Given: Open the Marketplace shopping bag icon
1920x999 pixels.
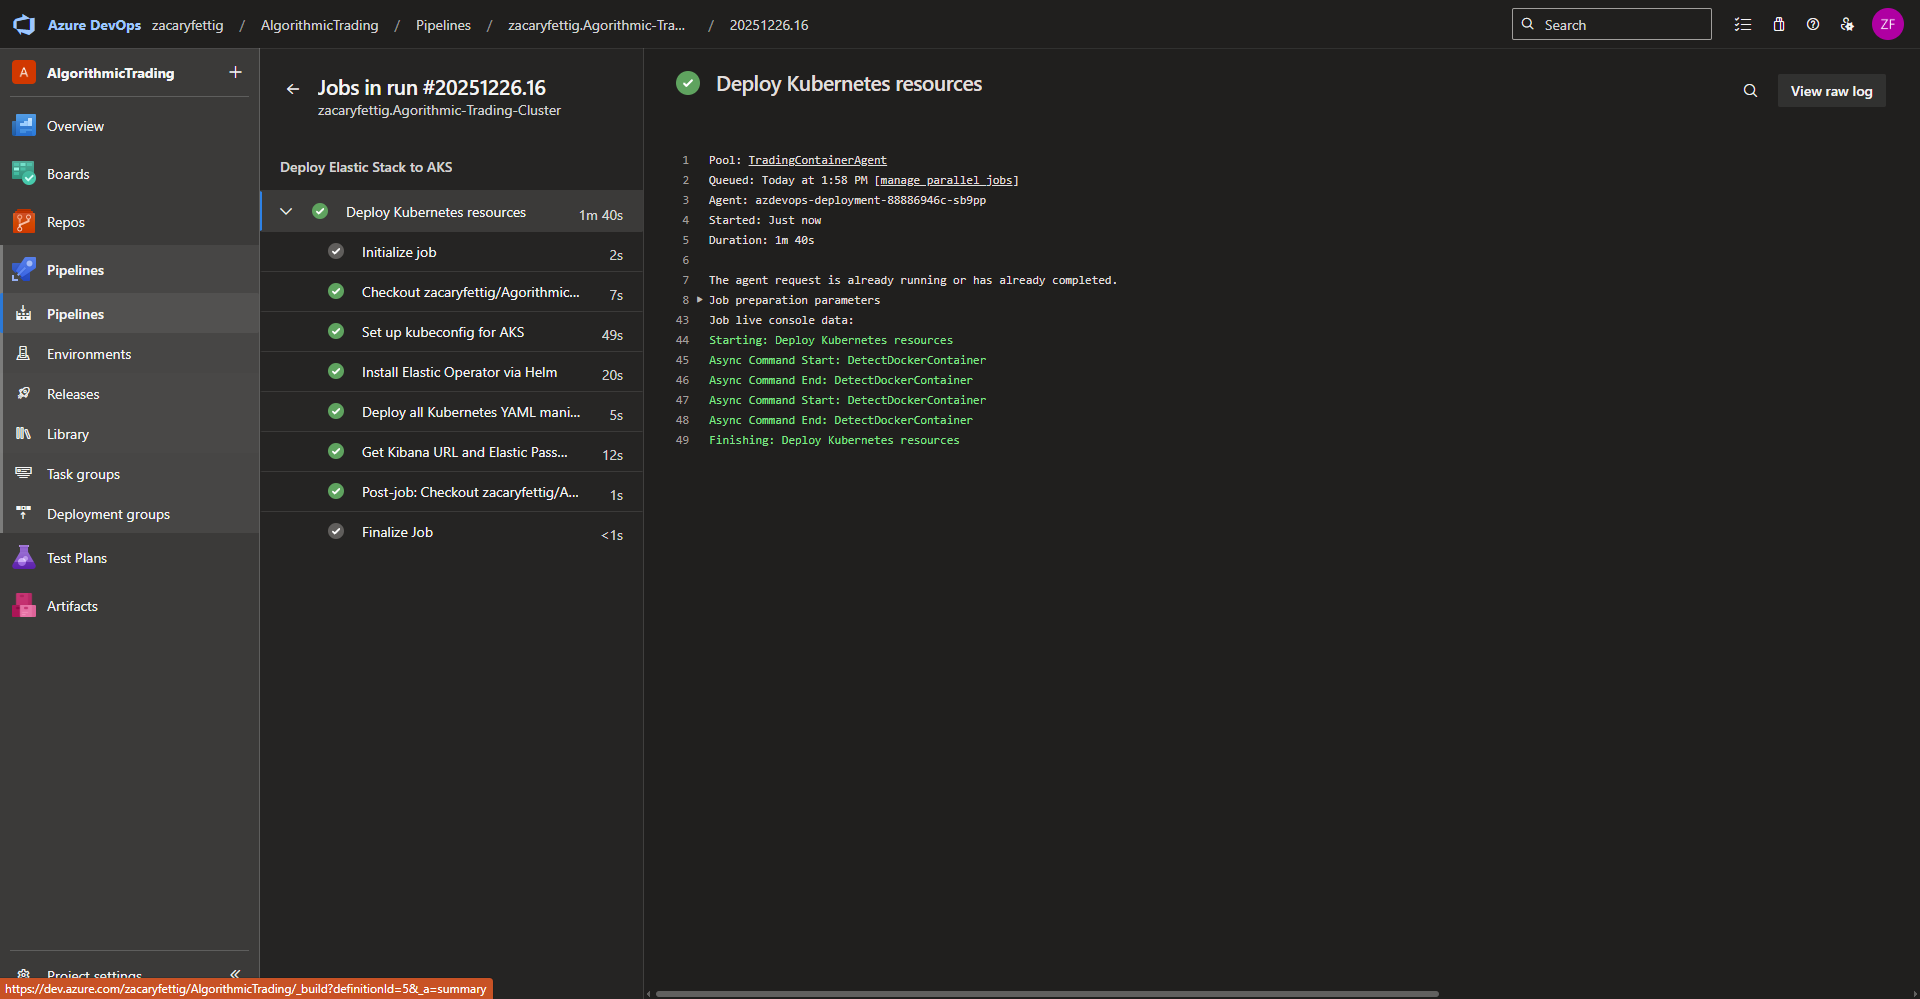Looking at the screenshot, I should click(x=1779, y=25).
